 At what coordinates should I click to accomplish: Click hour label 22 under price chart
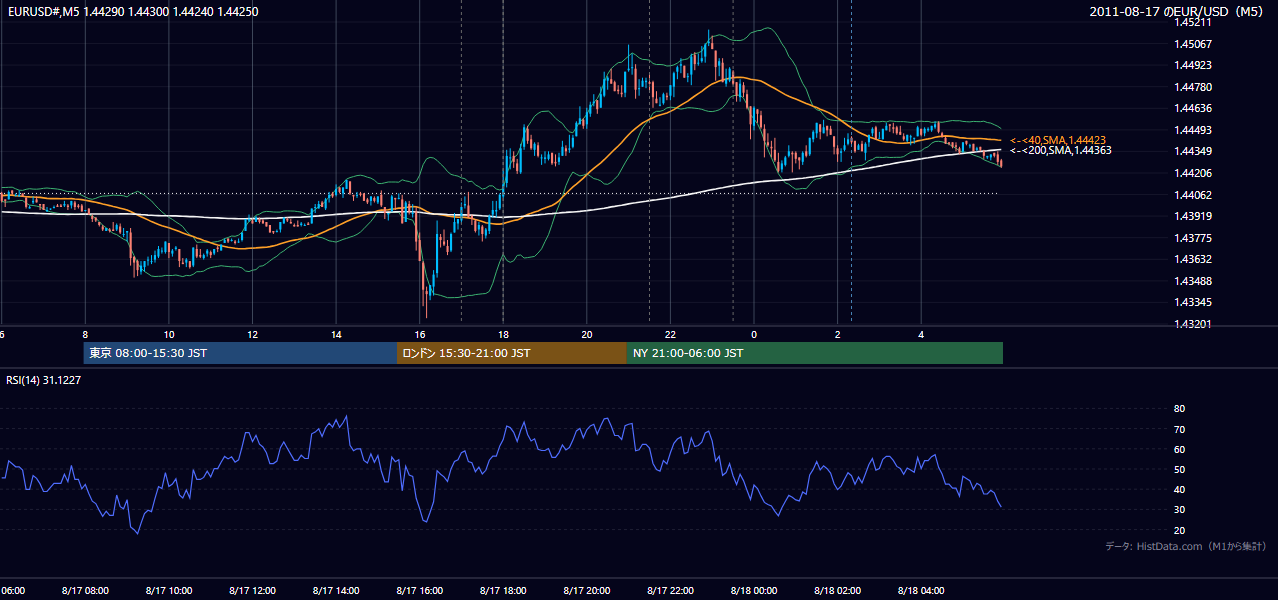(671, 334)
